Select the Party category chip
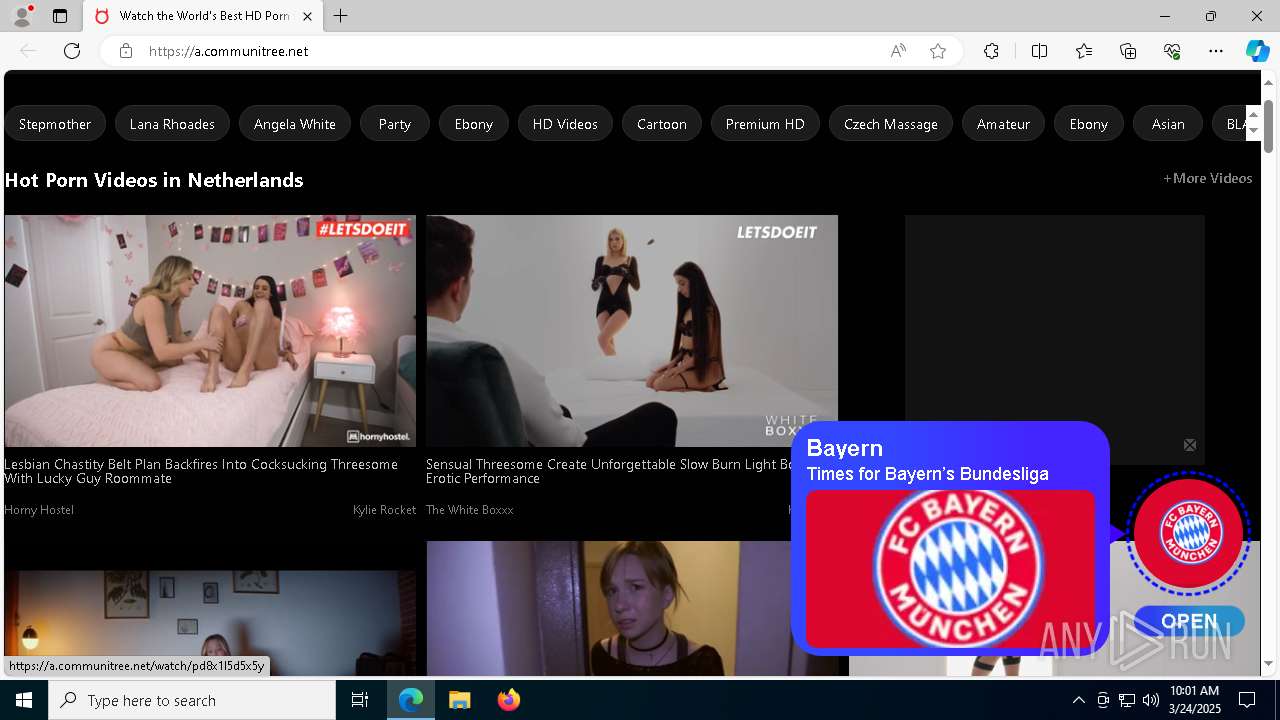The height and width of the screenshot is (720, 1280). pyautogui.click(x=395, y=124)
